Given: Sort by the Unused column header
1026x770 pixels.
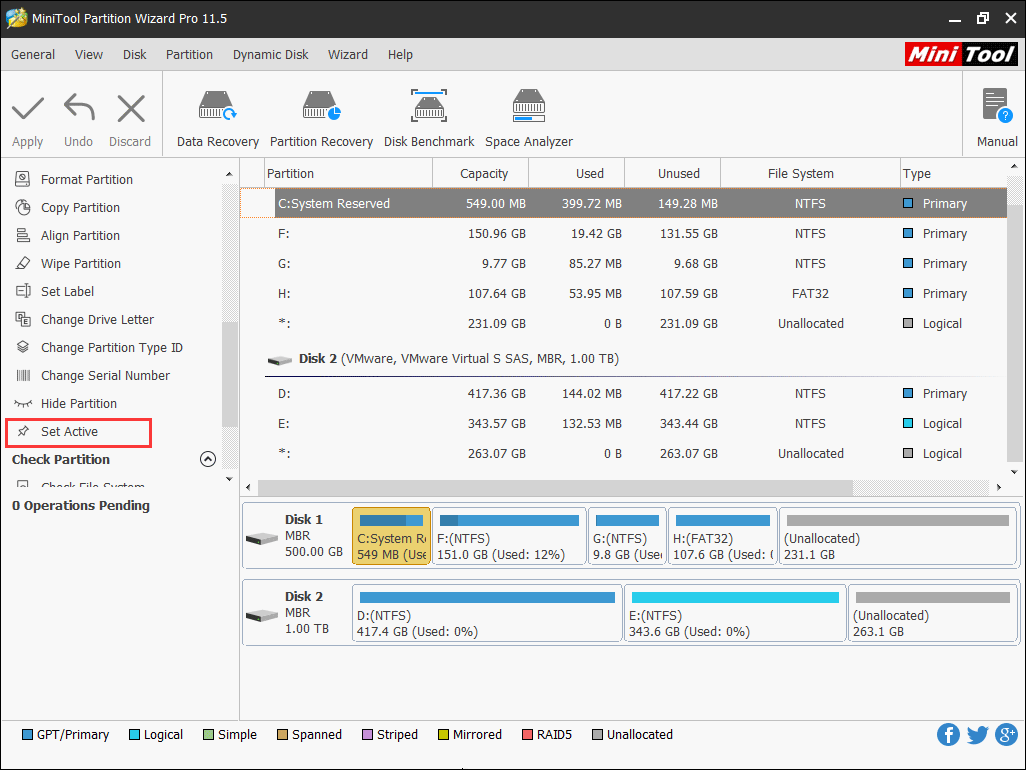Looking at the screenshot, I should (x=673, y=173).
